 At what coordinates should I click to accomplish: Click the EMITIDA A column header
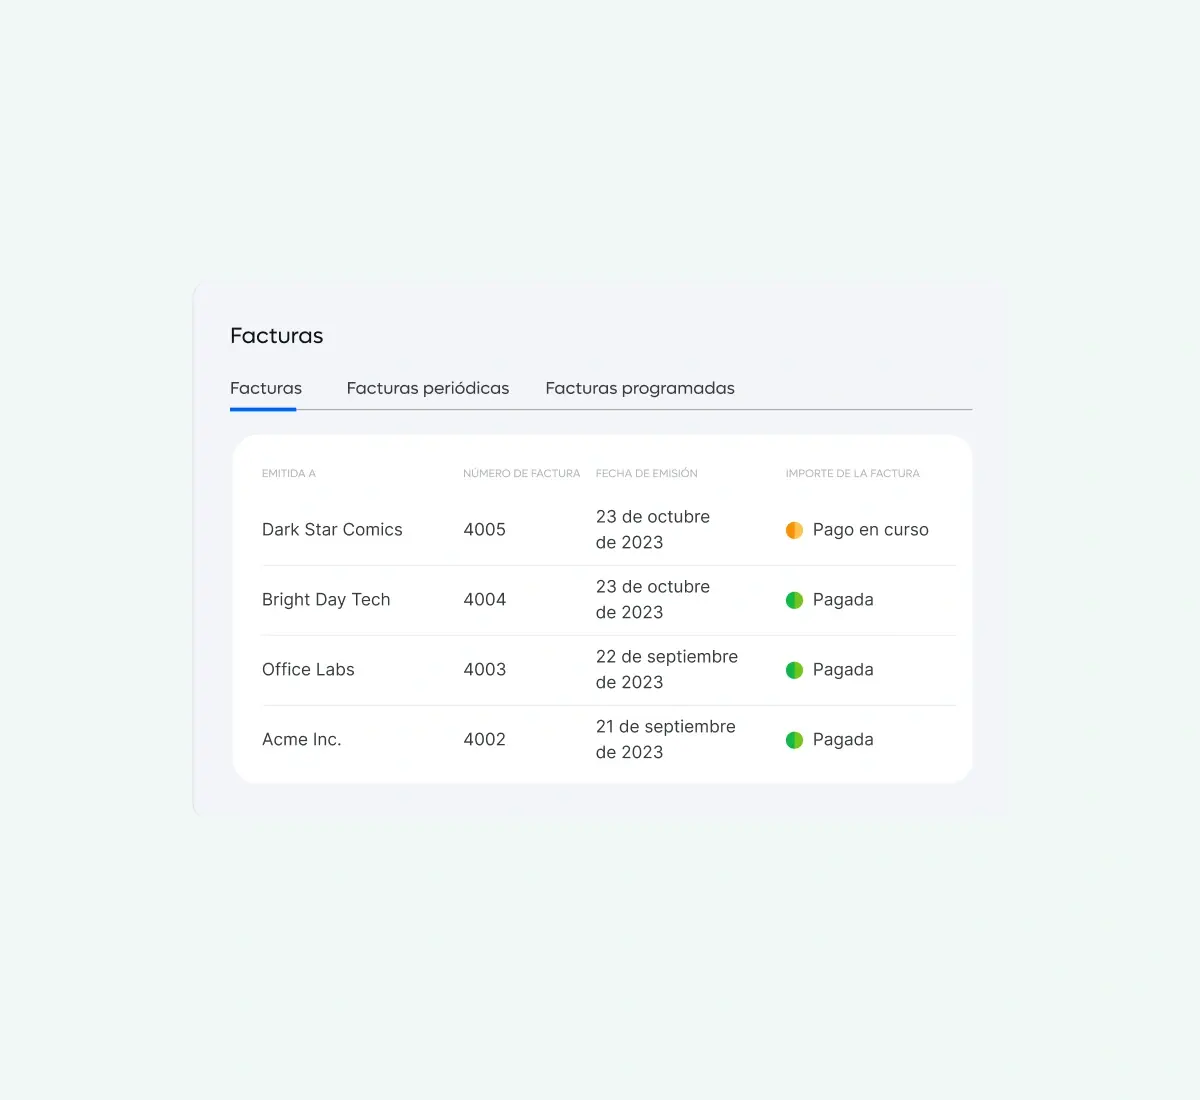click(x=289, y=474)
